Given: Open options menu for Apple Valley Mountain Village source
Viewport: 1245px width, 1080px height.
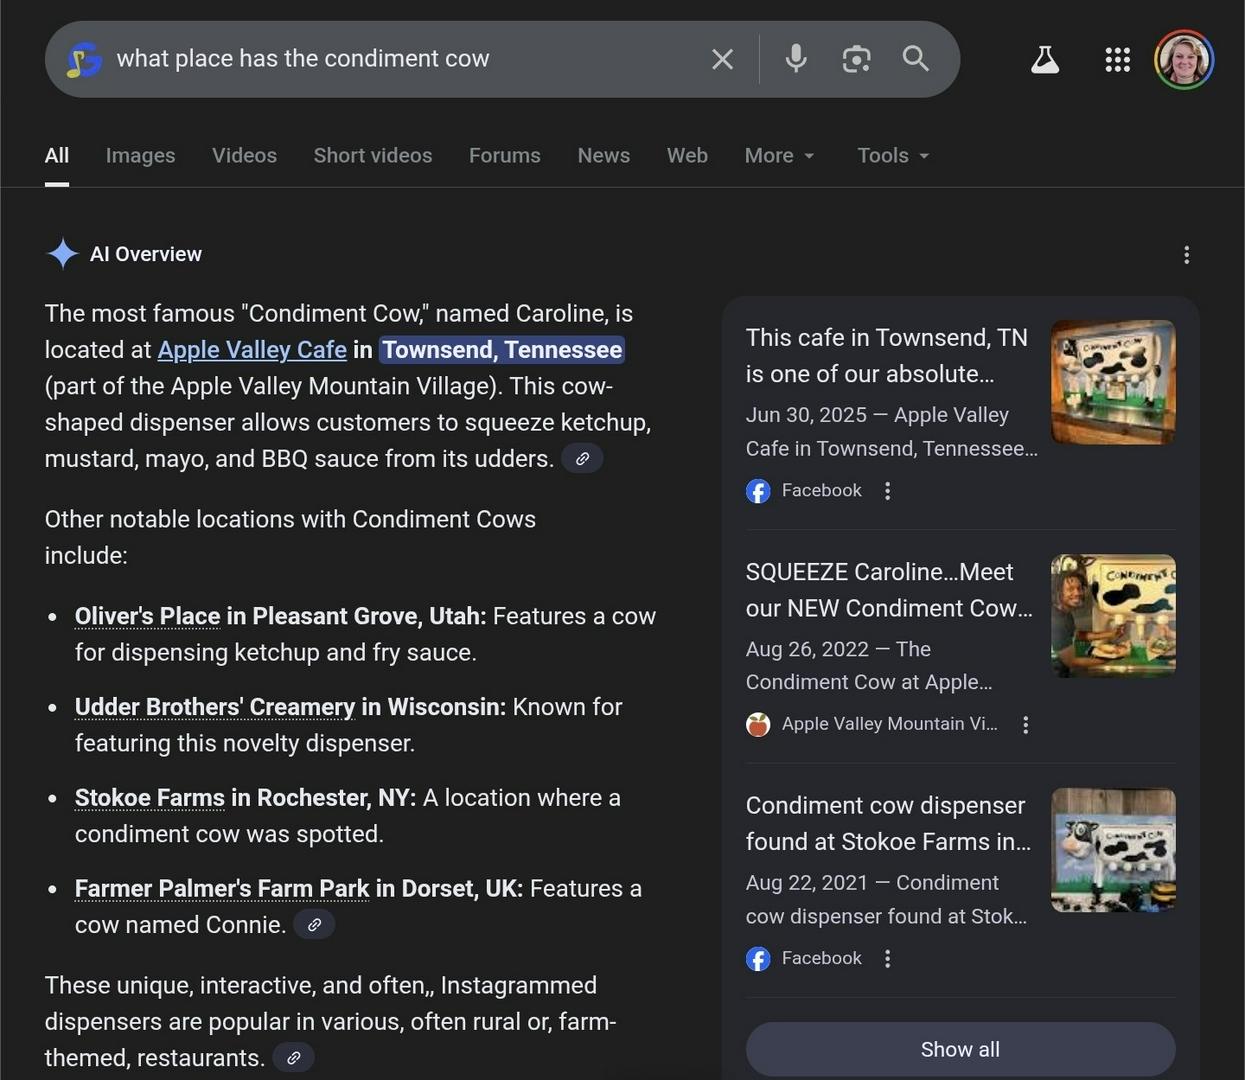Looking at the screenshot, I should click(x=1025, y=725).
